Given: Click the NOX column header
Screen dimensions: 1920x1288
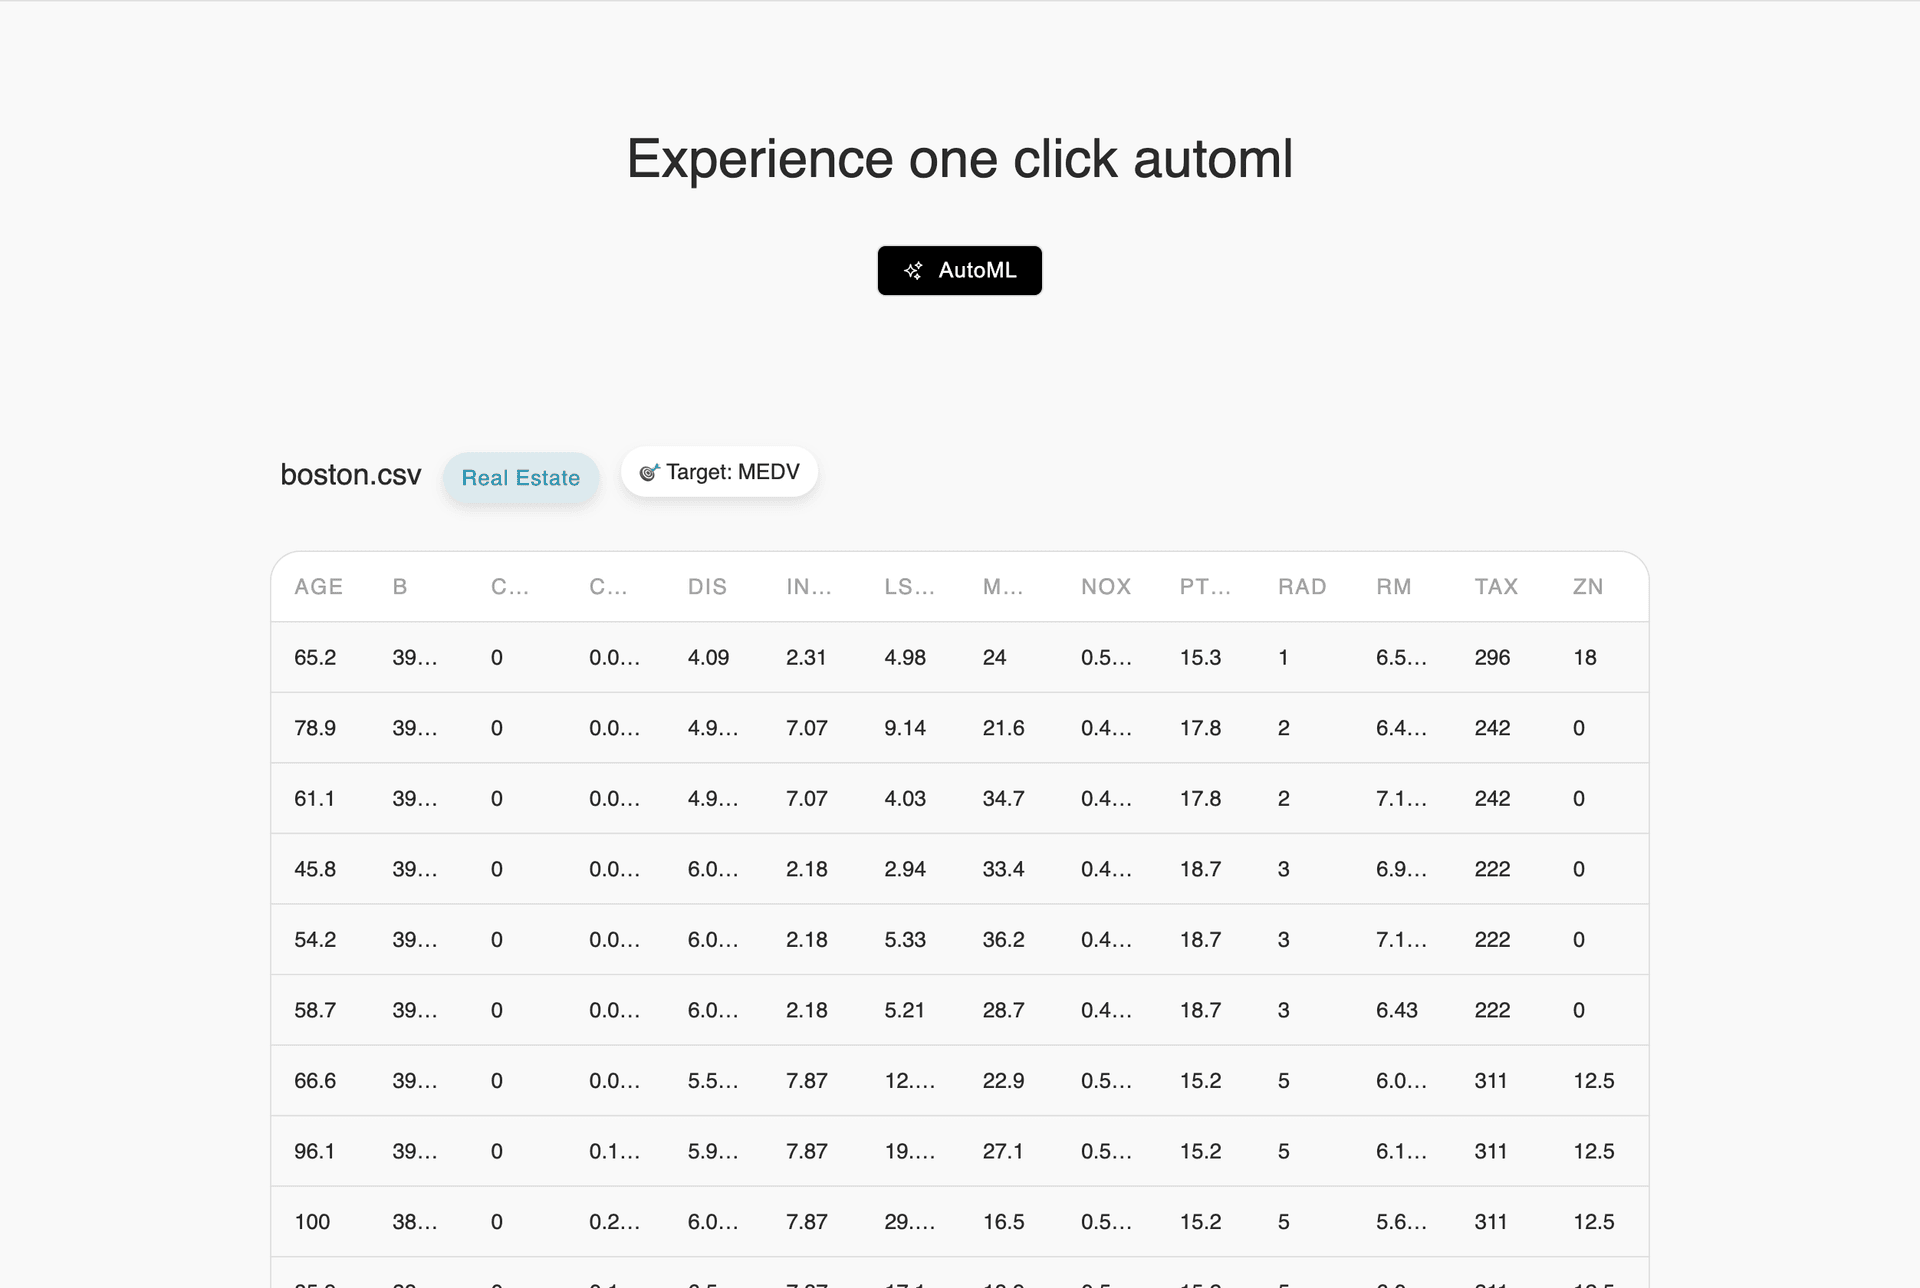Looking at the screenshot, I should tap(1105, 587).
